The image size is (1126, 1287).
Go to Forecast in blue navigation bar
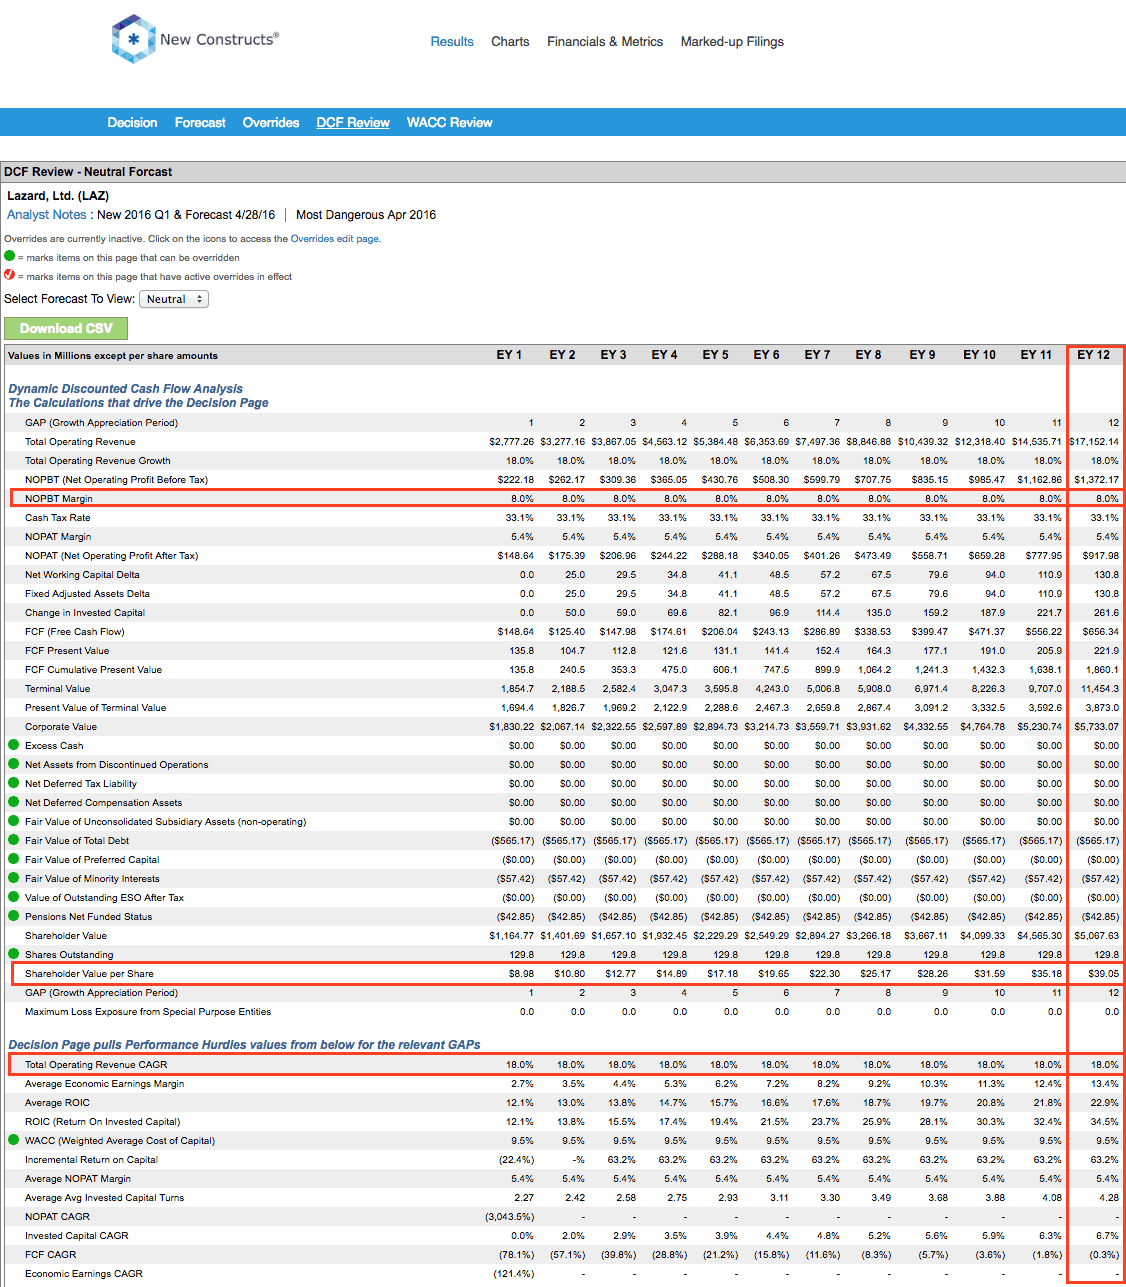[200, 122]
